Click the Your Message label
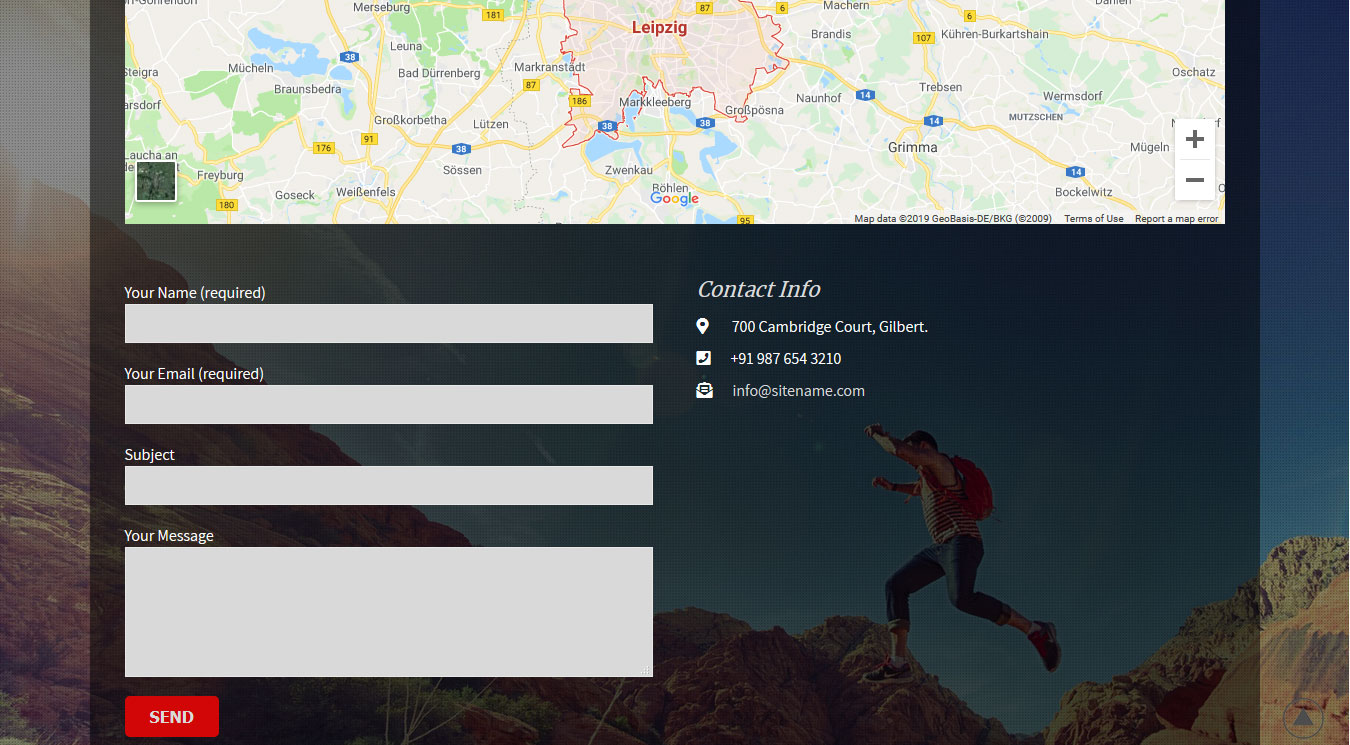 click(x=169, y=536)
